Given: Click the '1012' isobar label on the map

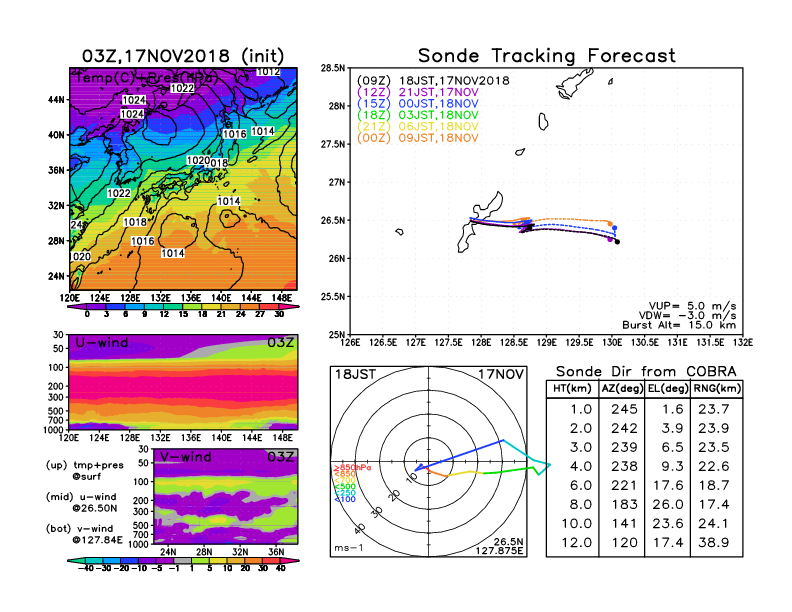Looking at the screenshot, I should 269,72.
